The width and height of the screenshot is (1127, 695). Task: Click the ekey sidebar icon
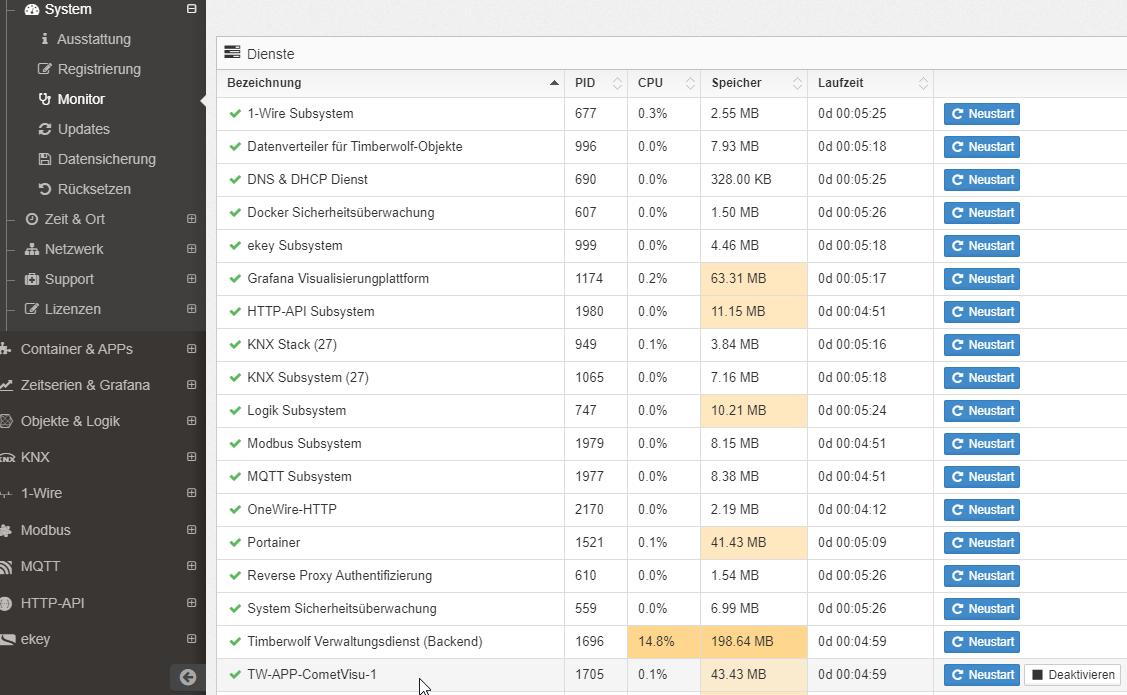[x=7, y=640]
